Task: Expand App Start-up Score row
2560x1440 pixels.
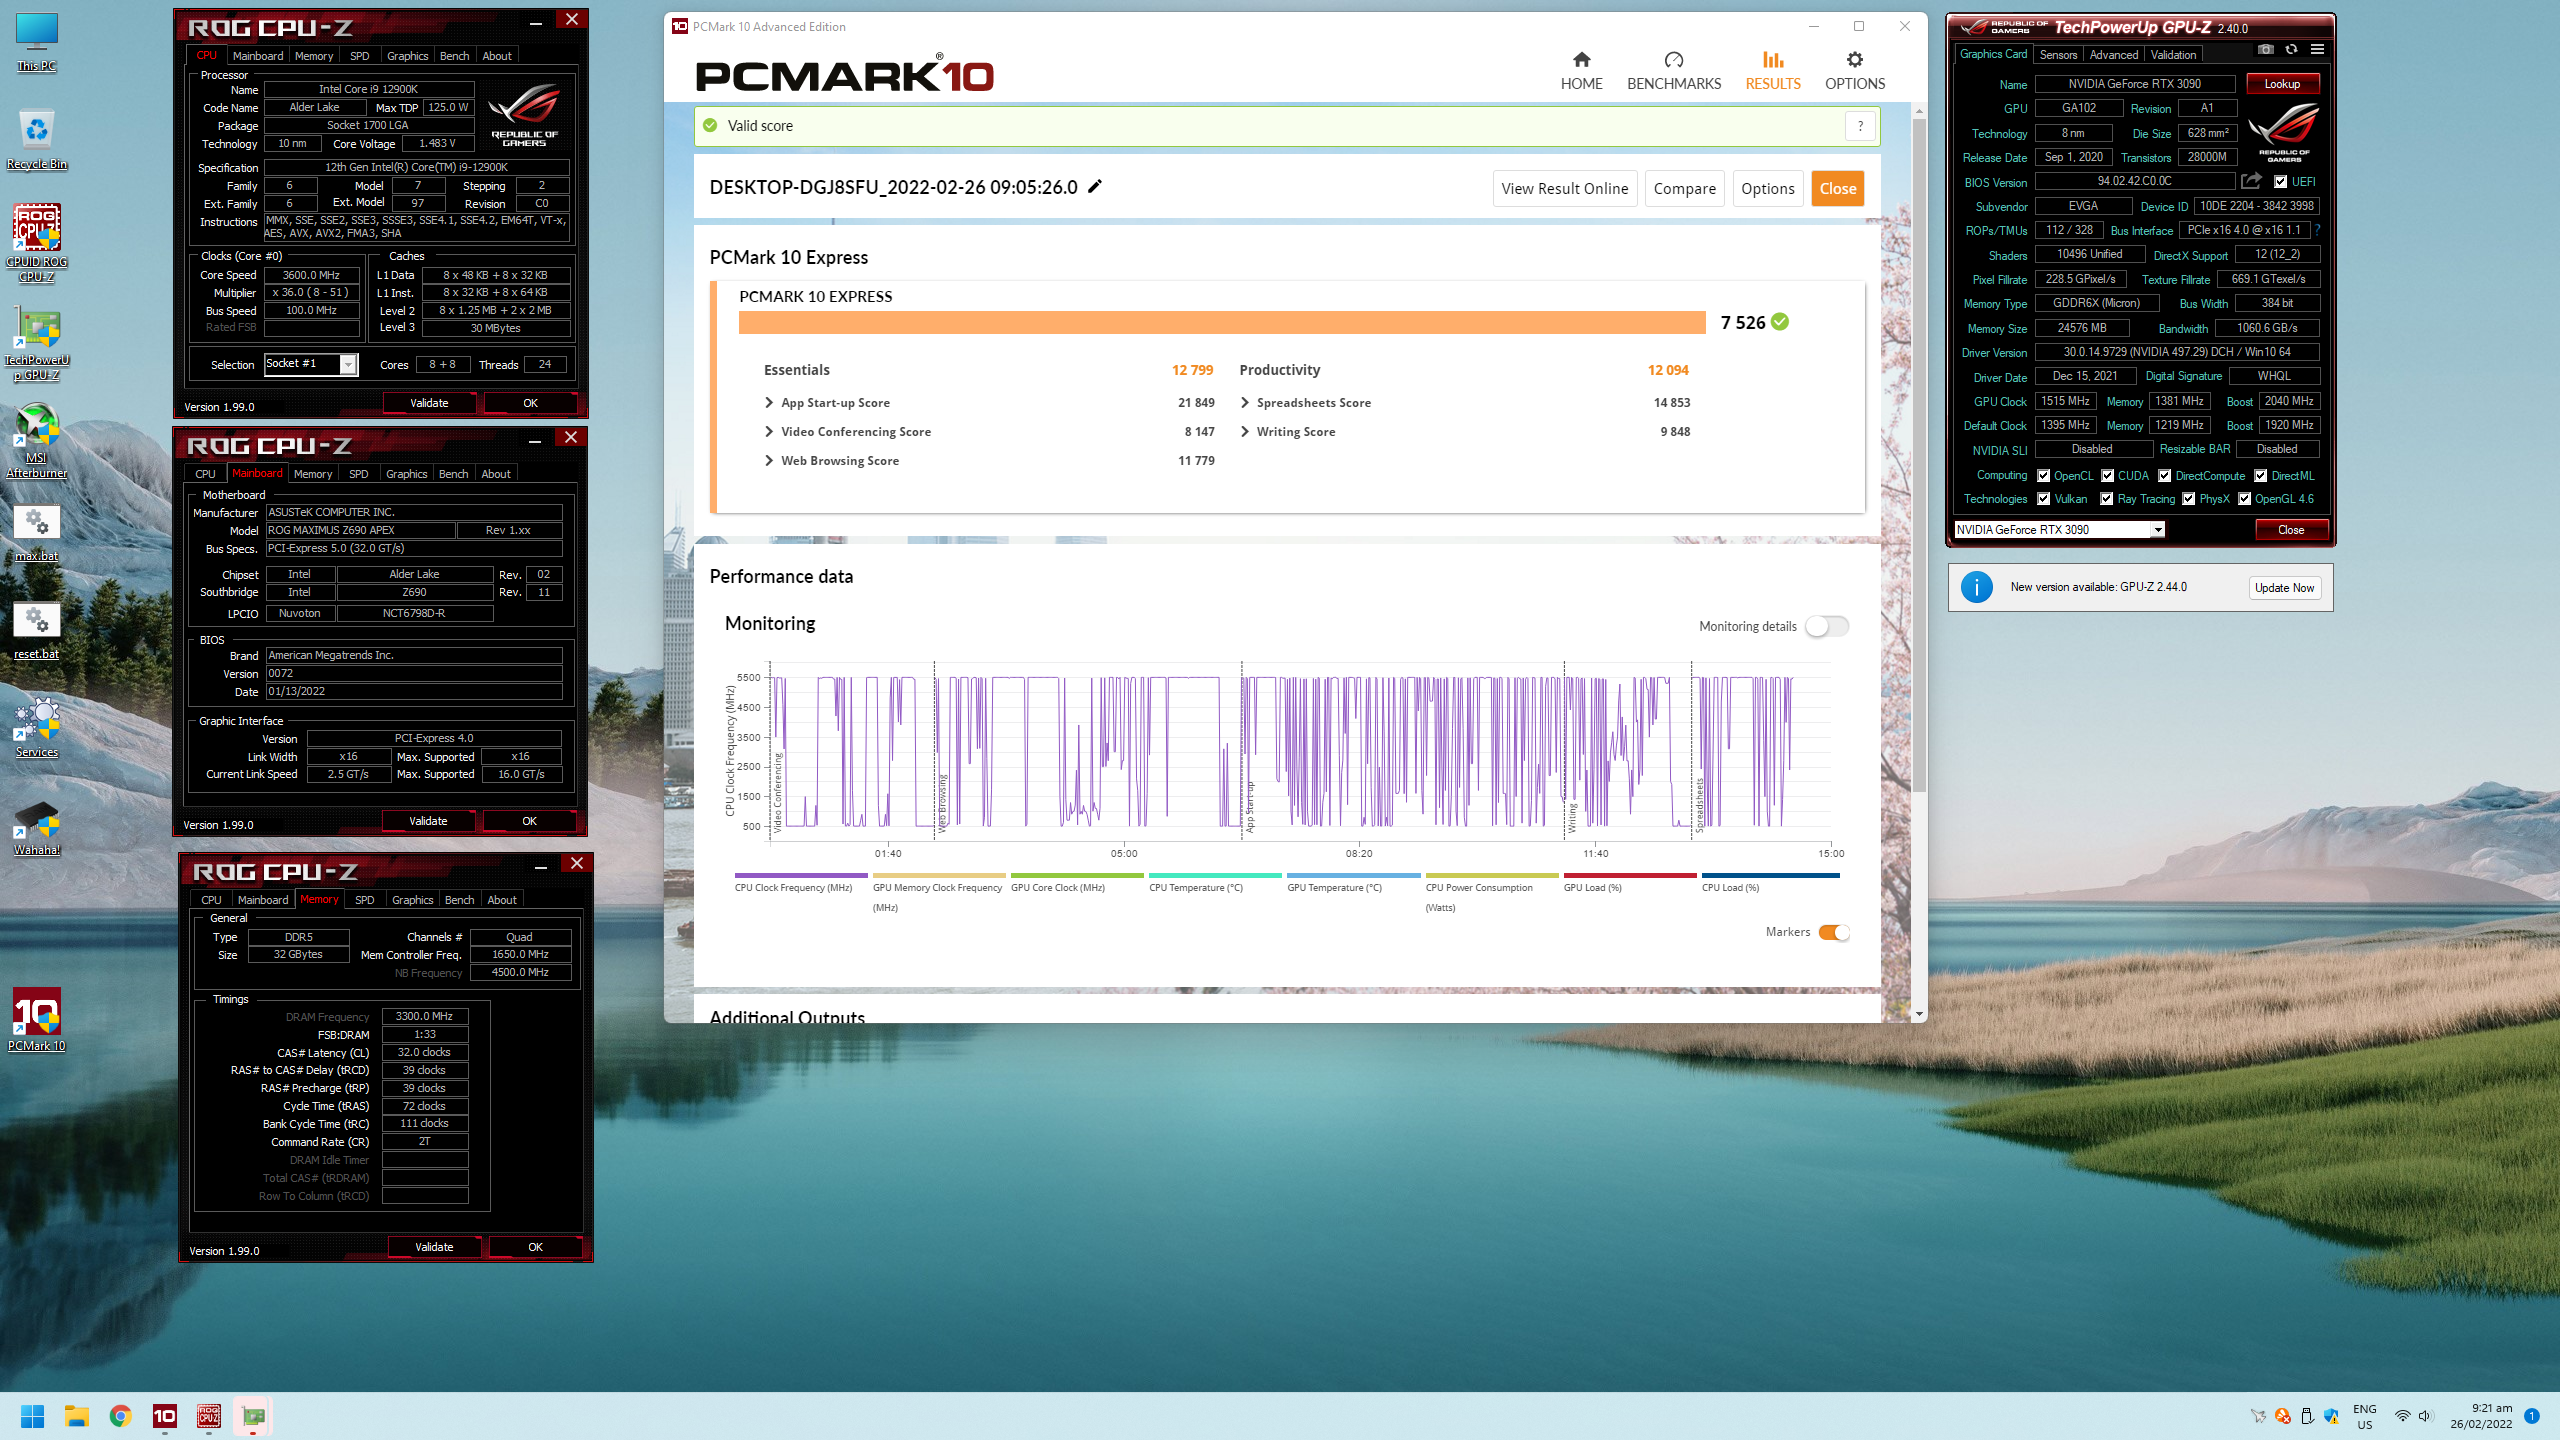Action: coord(769,403)
